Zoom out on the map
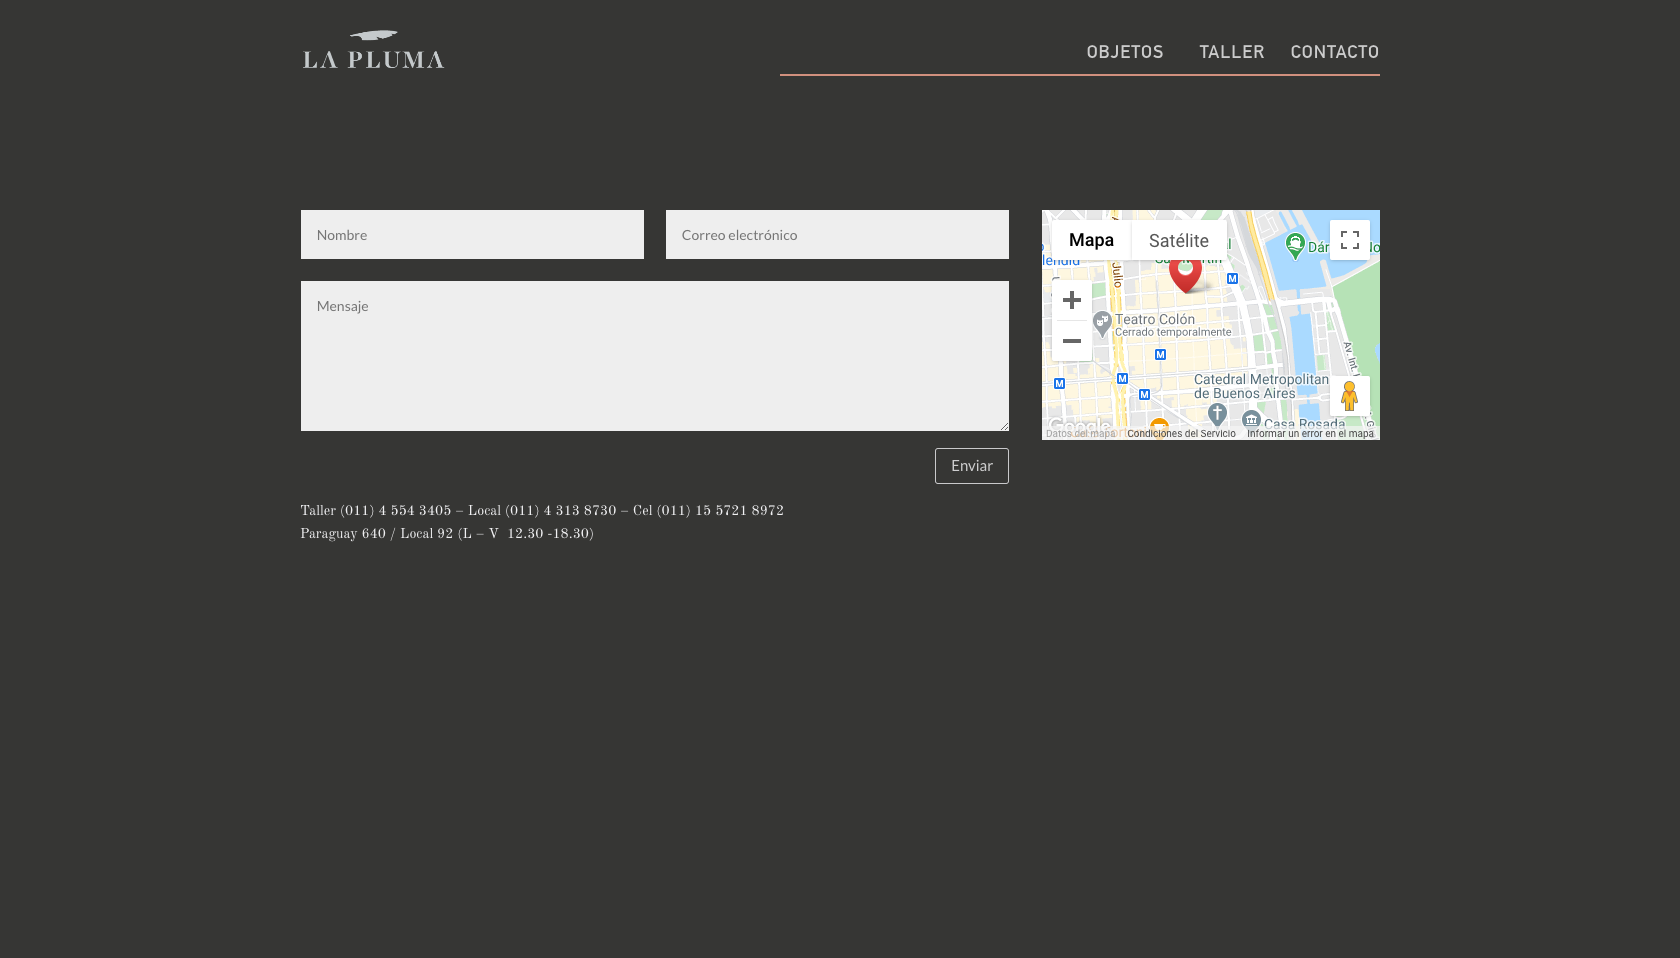The image size is (1680, 958). tap(1072, 341)
